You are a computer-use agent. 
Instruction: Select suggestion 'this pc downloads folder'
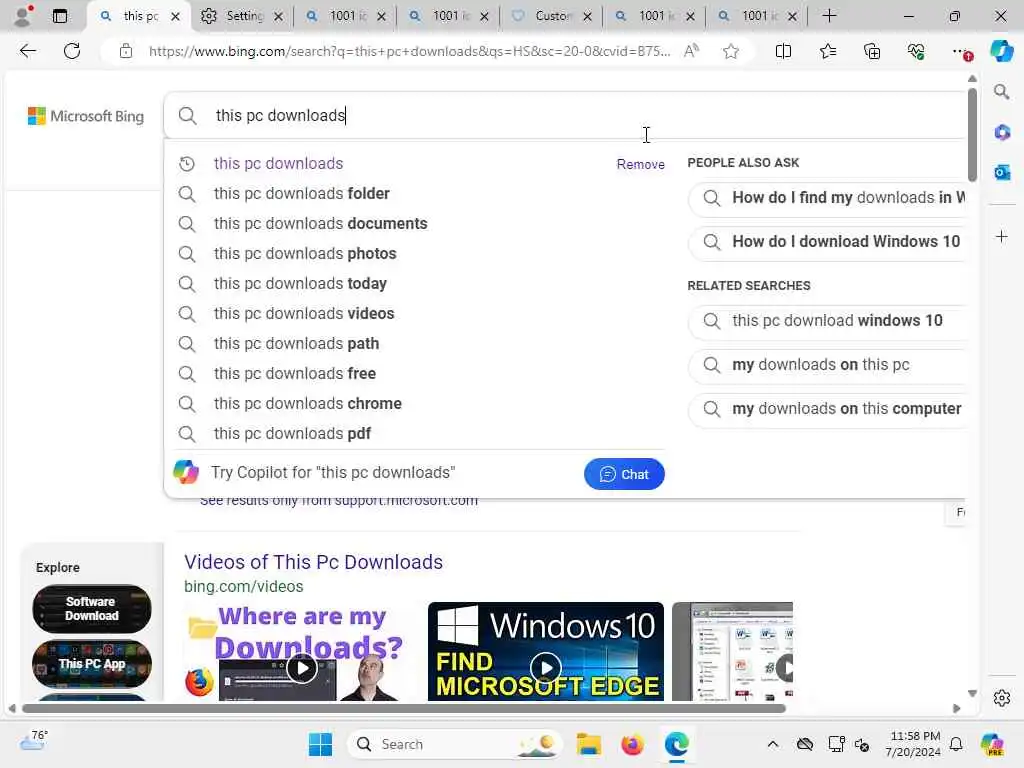302,193
